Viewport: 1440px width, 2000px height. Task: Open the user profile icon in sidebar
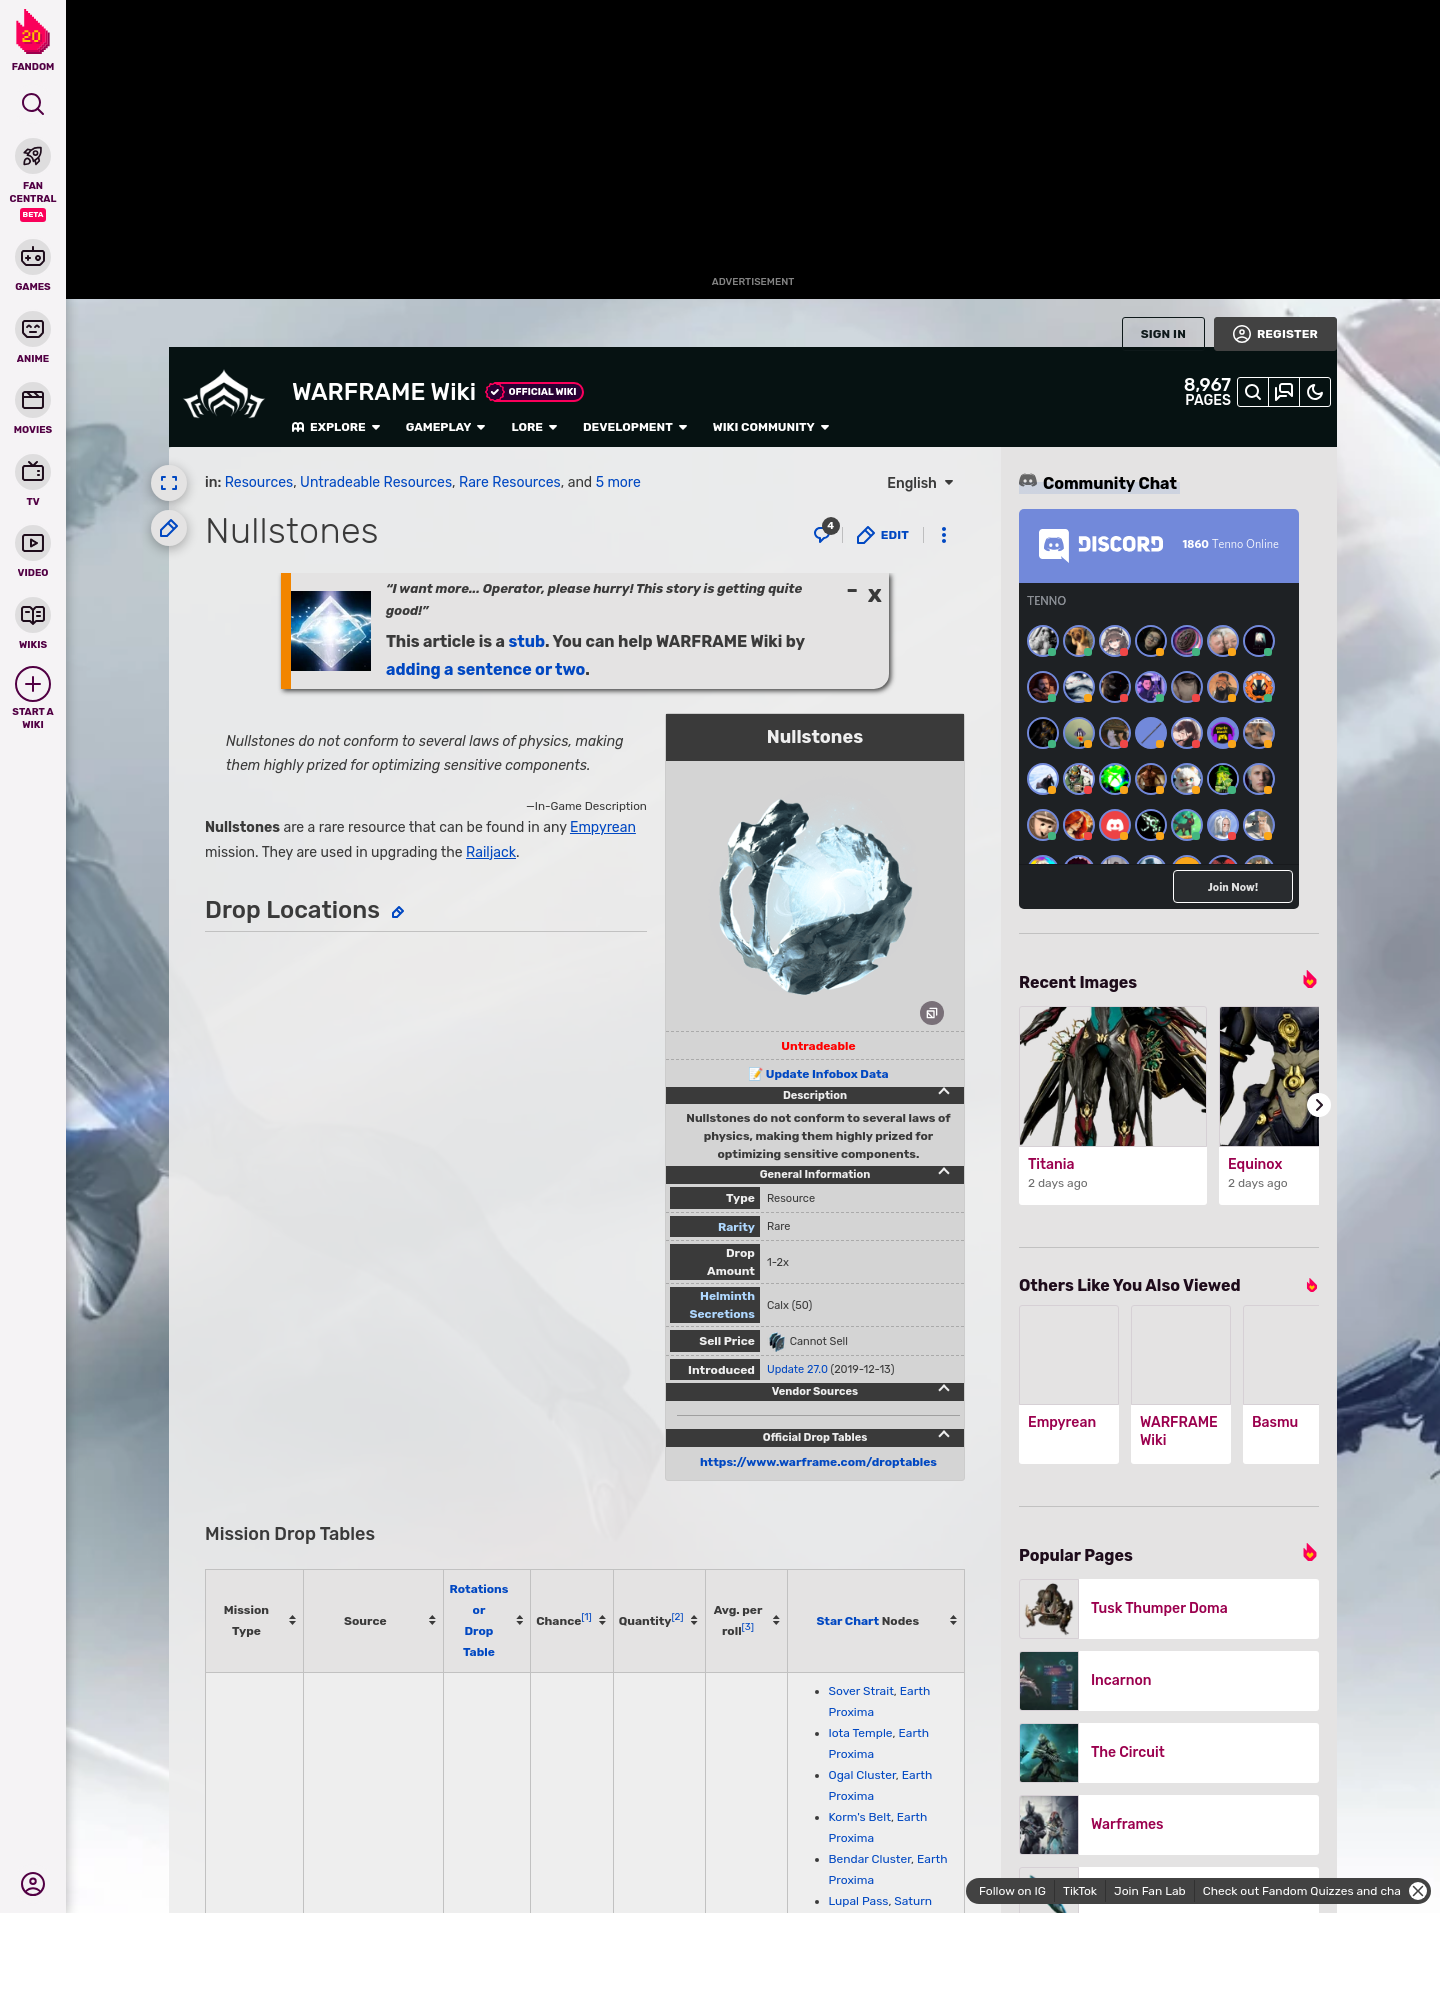pyautogui.click(x=33, y=1884)
